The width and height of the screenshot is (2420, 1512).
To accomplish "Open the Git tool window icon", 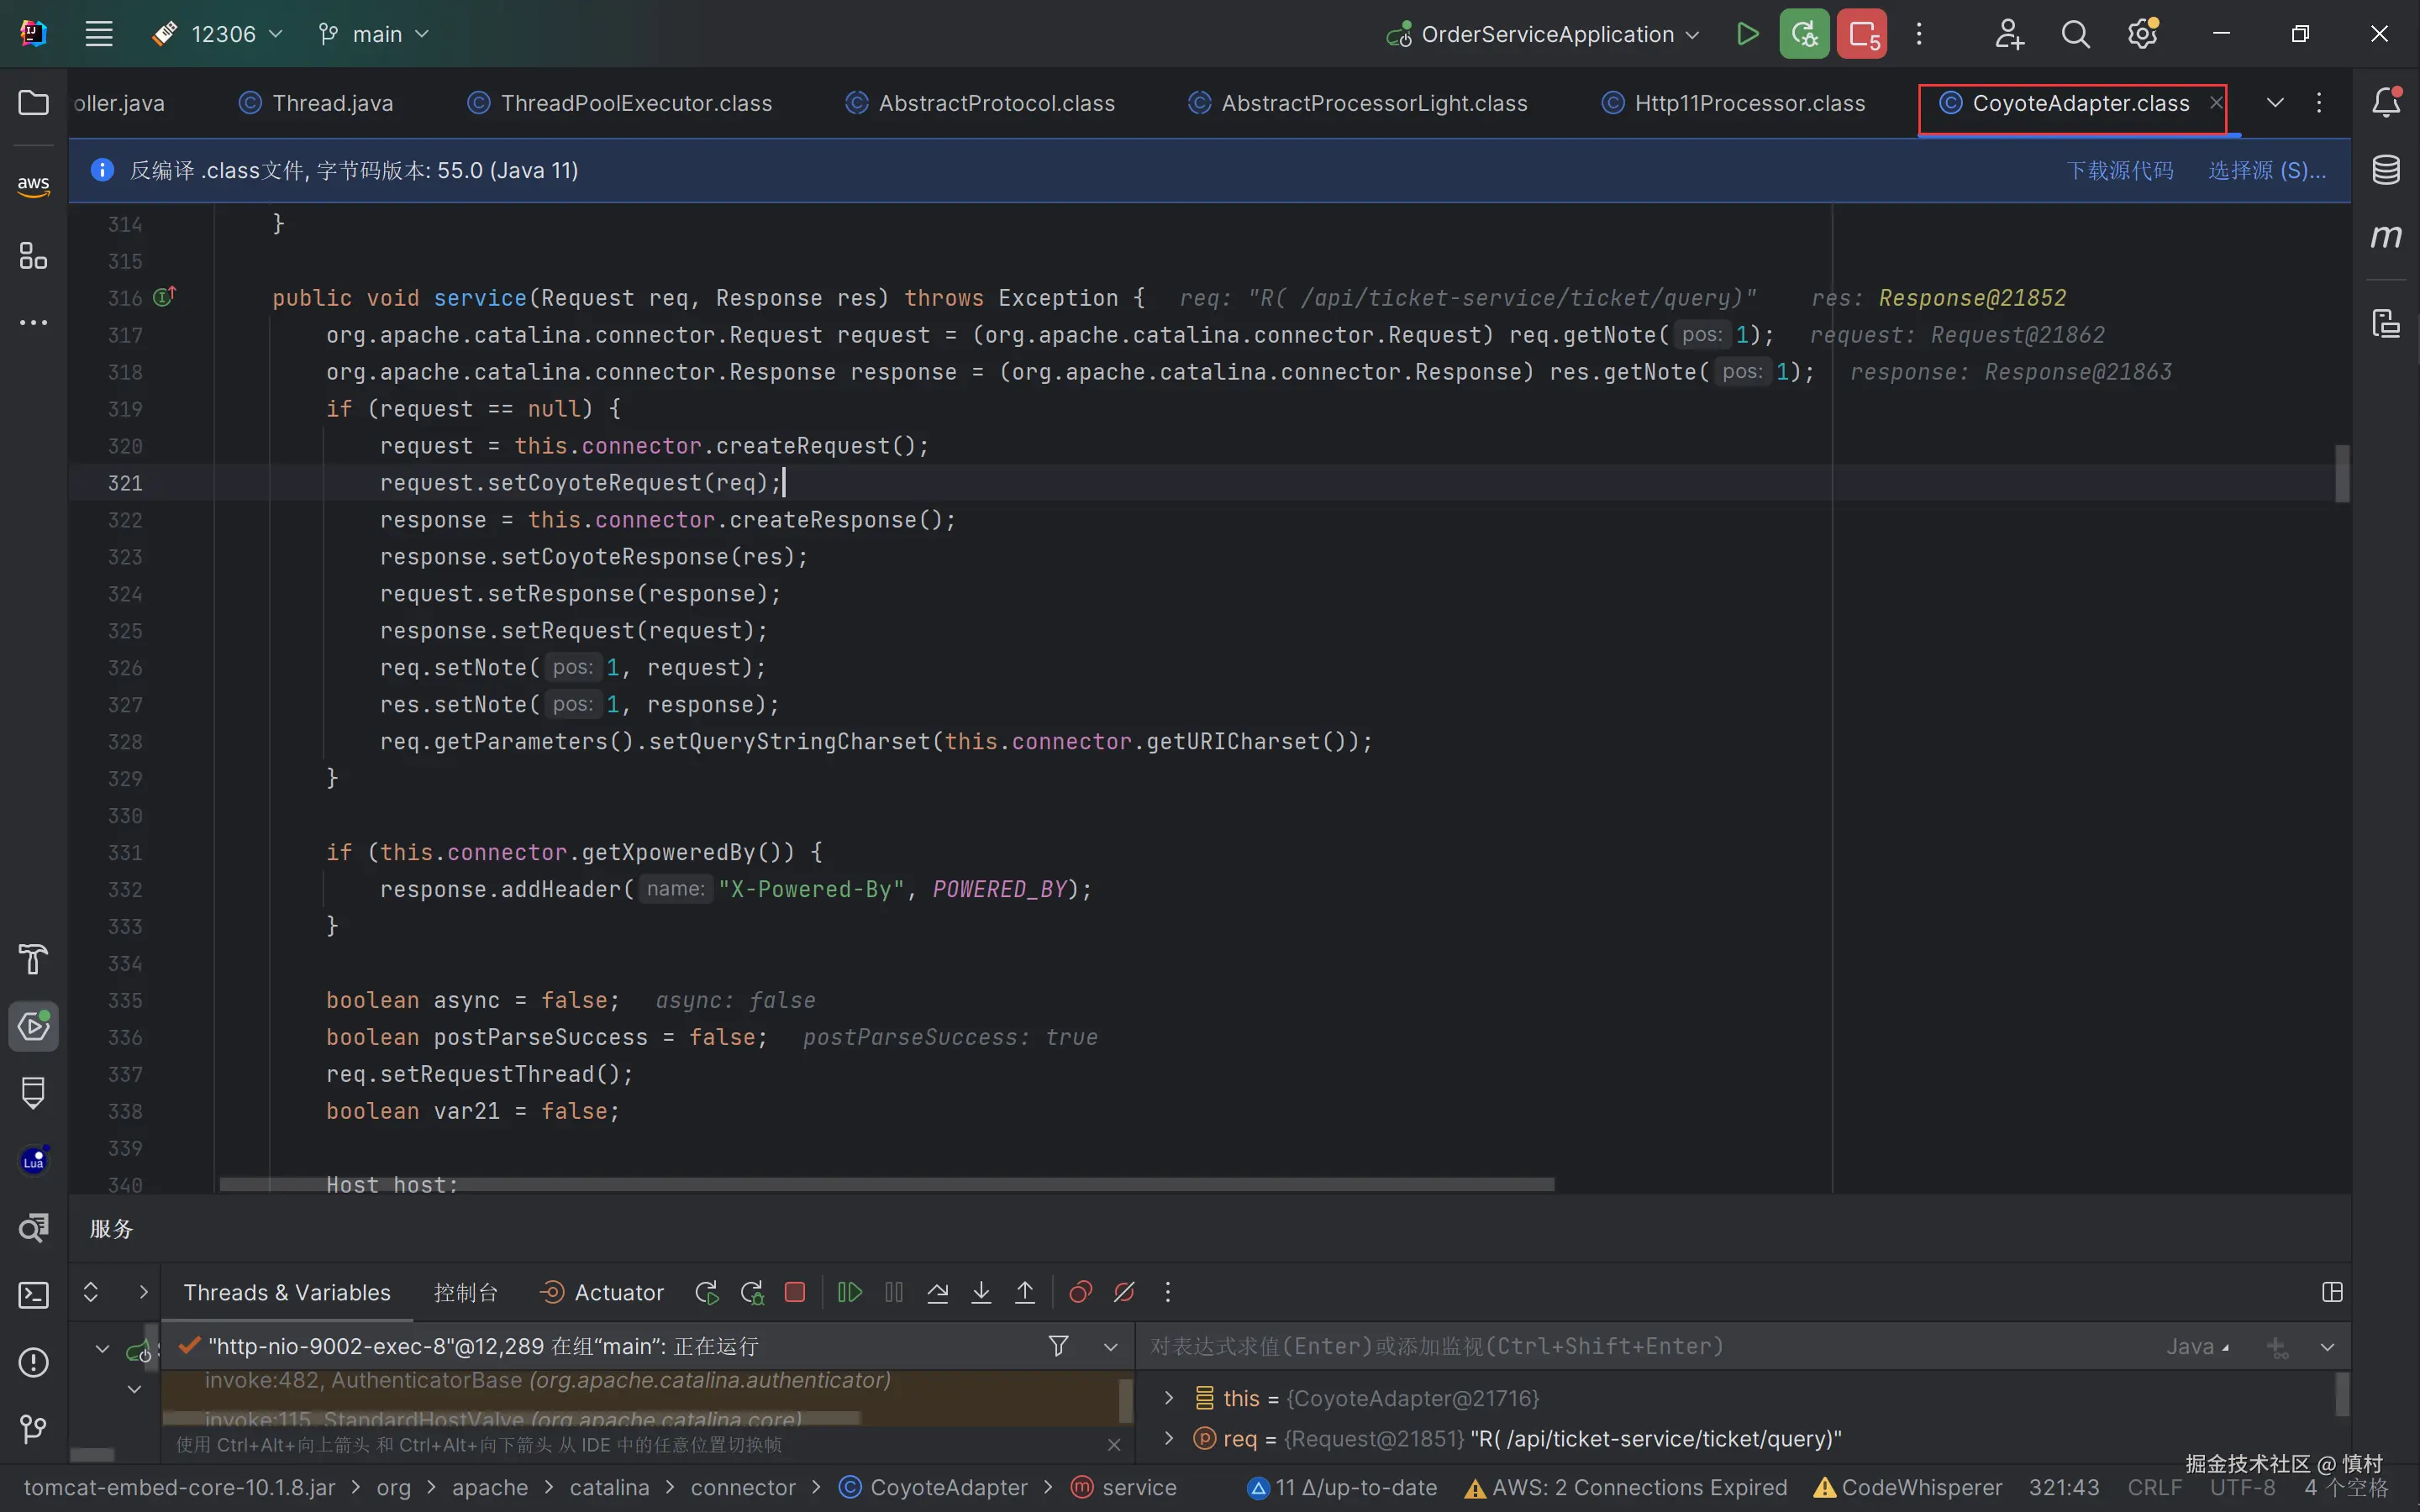I will coord(33,1429).
